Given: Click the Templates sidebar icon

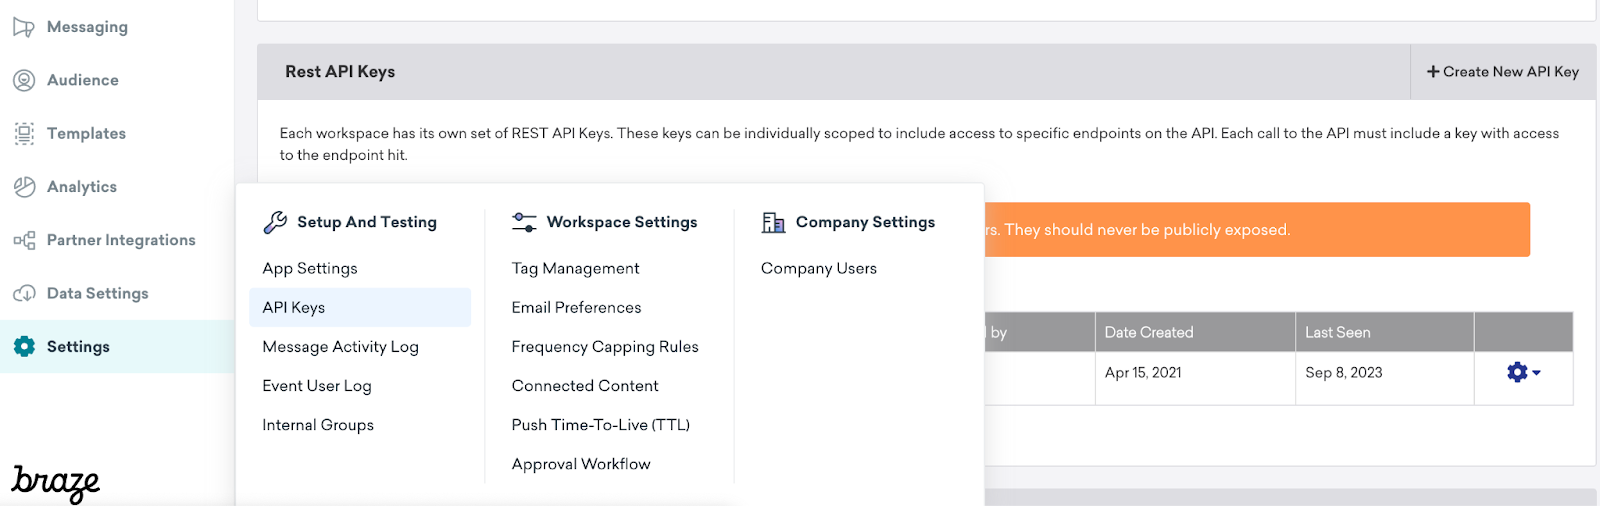Looking at the screenshot, I should coord(24,133).
